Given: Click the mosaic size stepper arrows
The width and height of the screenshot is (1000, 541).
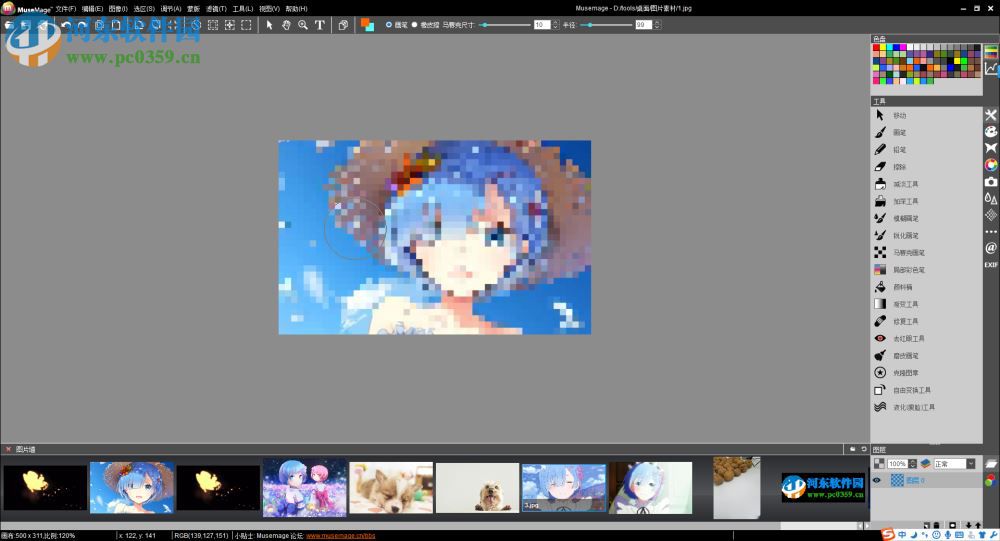Looking at the screenshot, I should (x=555, y=25).
